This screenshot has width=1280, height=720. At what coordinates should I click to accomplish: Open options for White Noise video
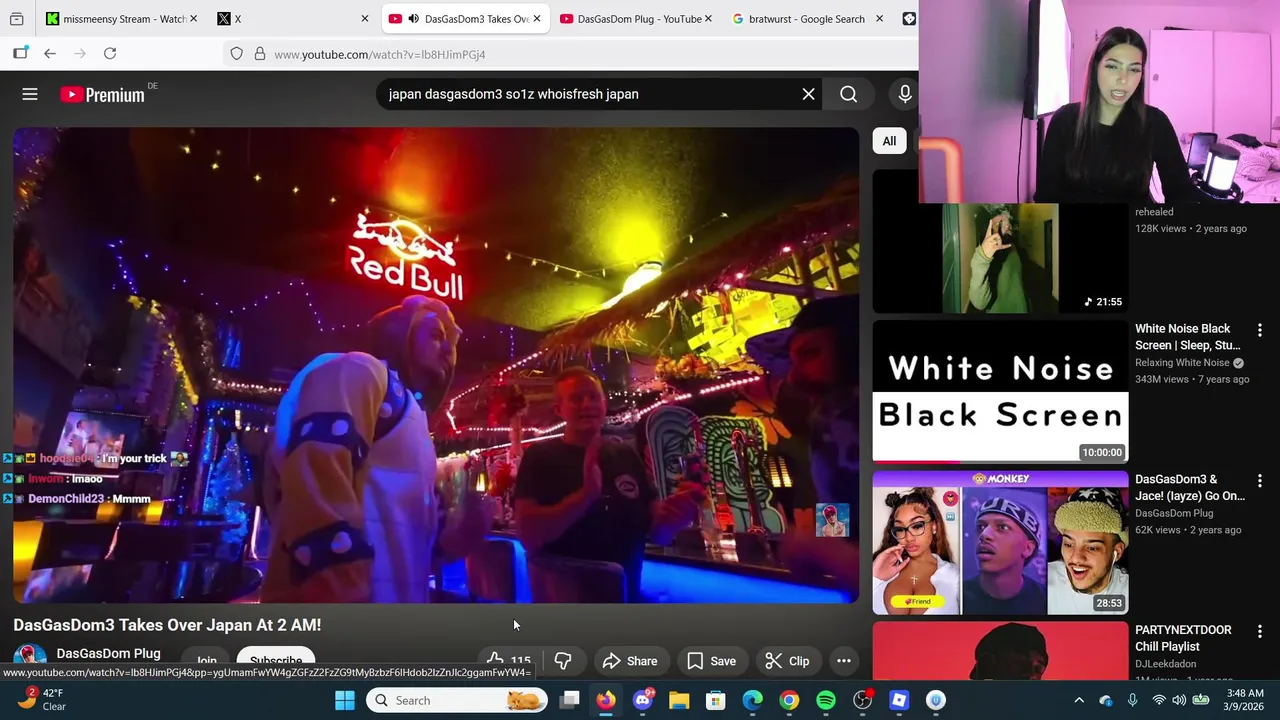point(1259,330)
